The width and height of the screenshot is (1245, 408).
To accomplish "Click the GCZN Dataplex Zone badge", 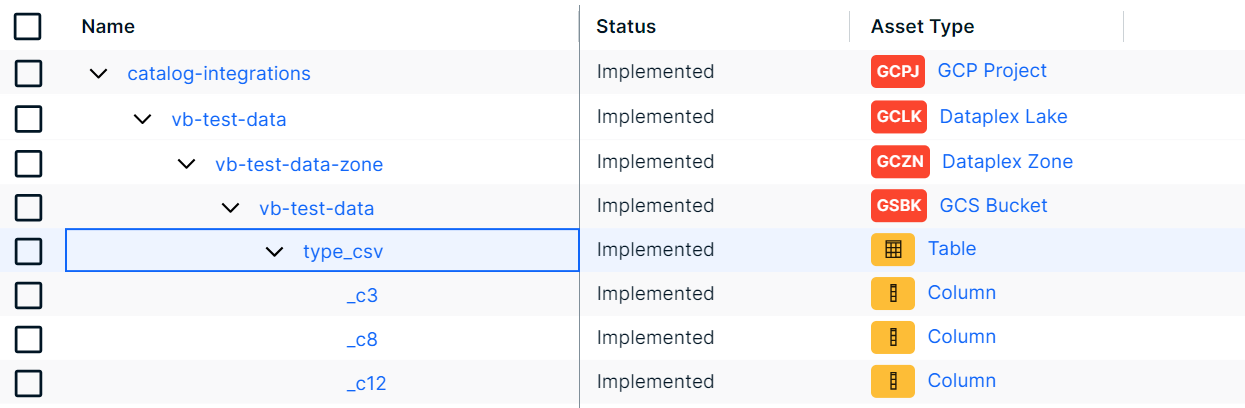I will [x=900, y=162].
